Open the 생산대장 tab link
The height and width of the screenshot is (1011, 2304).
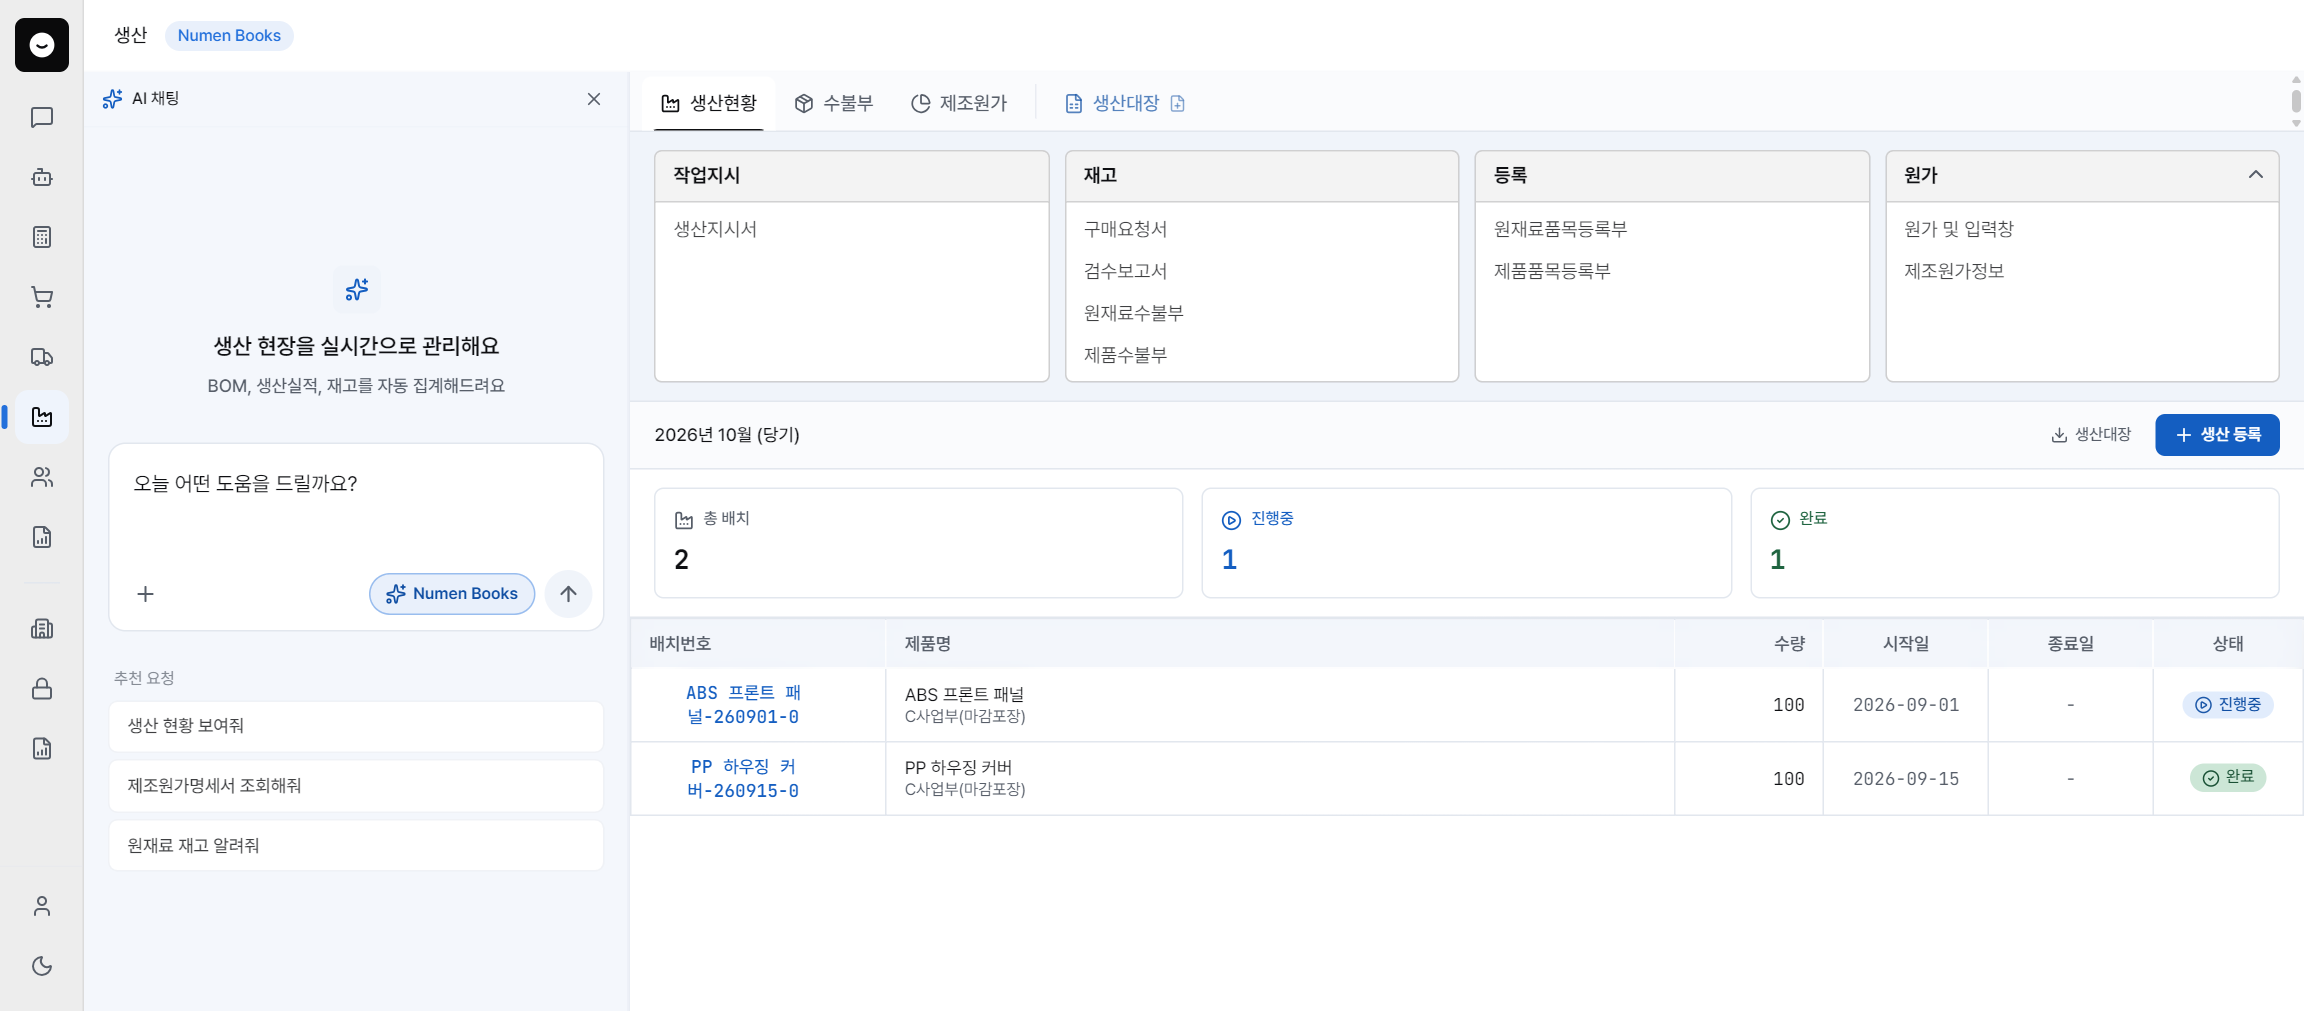[x=1125, y=103]
